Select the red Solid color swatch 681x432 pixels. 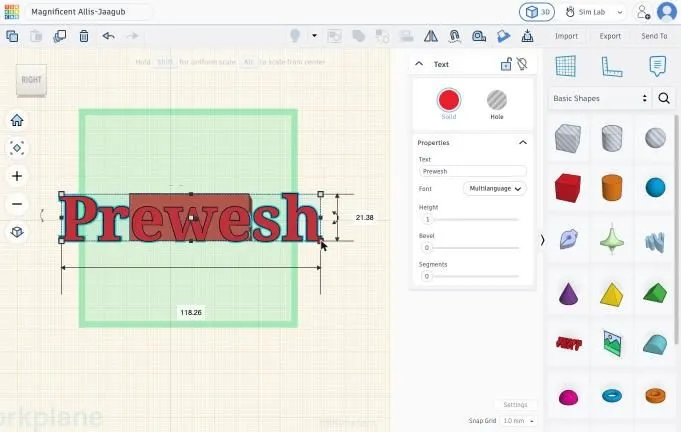449,100
